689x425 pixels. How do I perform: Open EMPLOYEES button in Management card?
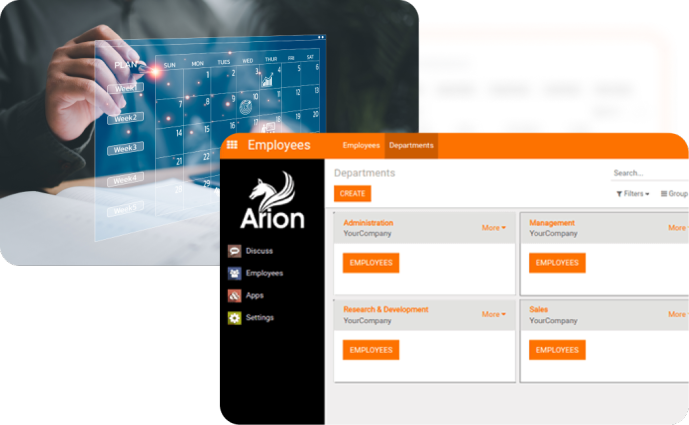pos(557,263)
